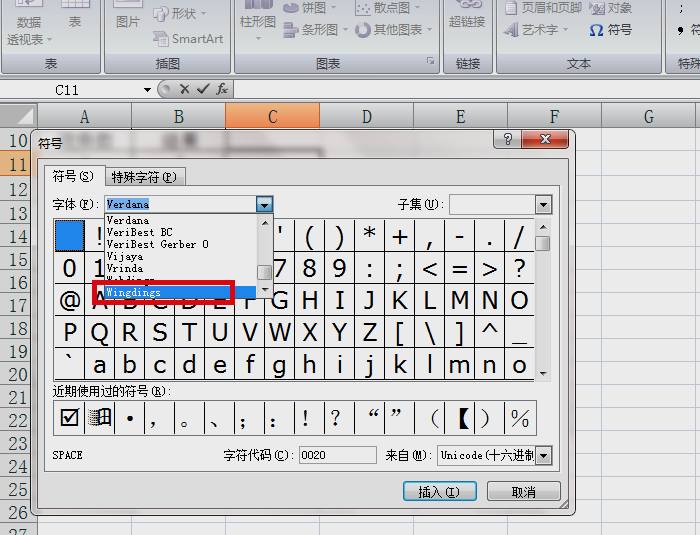Screen dimensions: 700x535
Task: Choose VeriBest BC in font list
Action: [181, 232]
